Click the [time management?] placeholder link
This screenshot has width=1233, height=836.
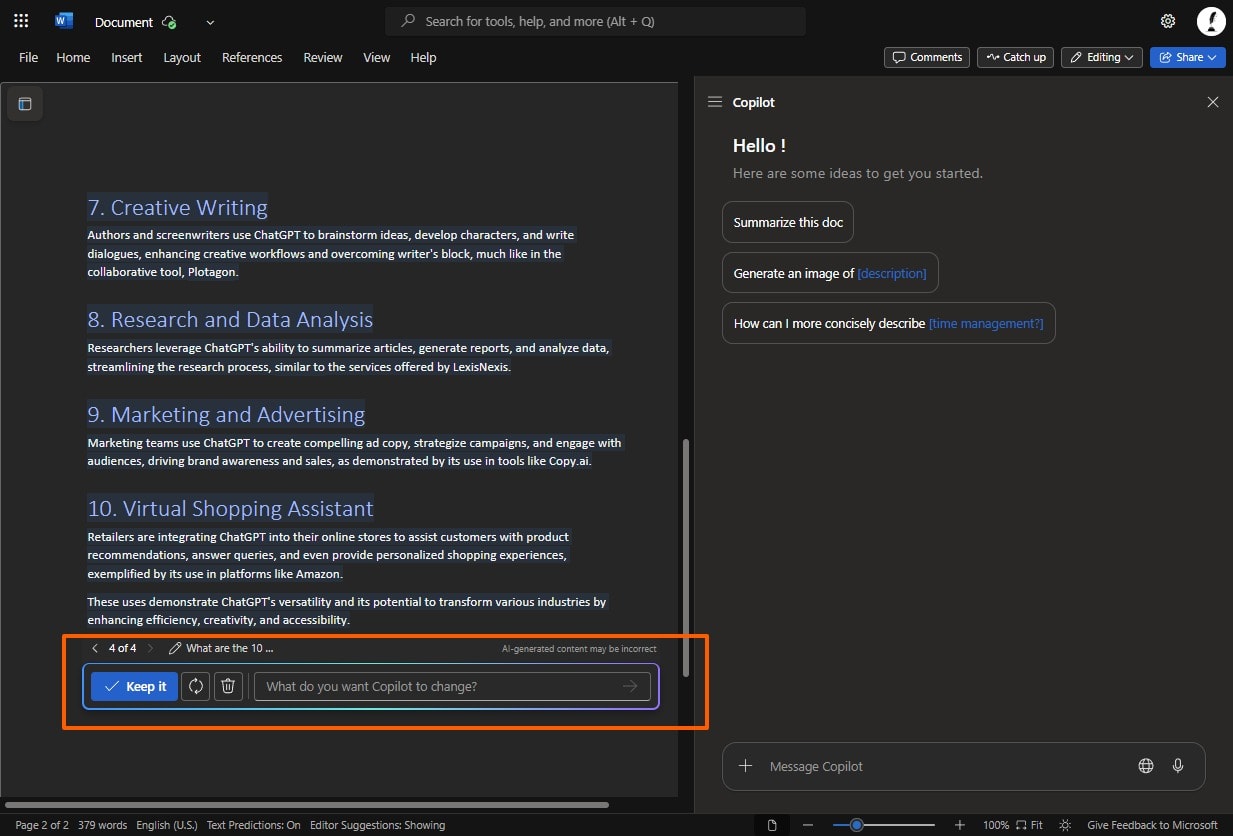click(986, 323)
